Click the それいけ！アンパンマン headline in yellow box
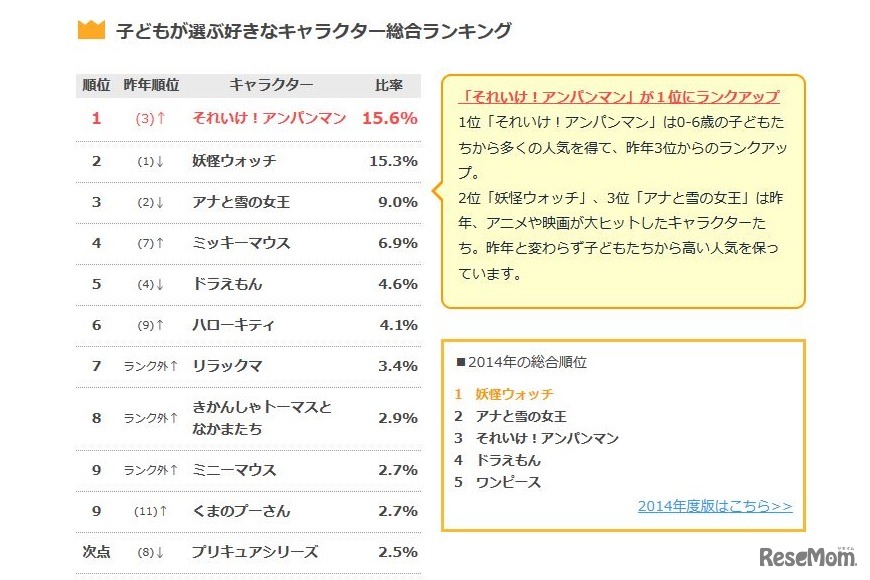 click(619, 97)
